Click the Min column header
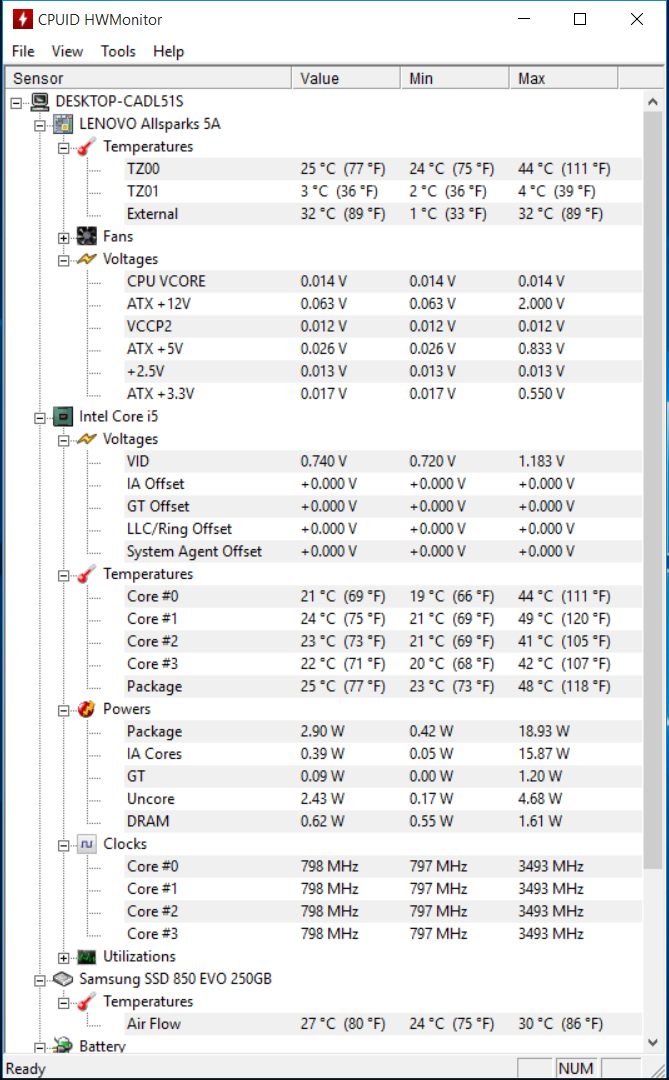669x1080 pixels. click(x=455, y=79)
